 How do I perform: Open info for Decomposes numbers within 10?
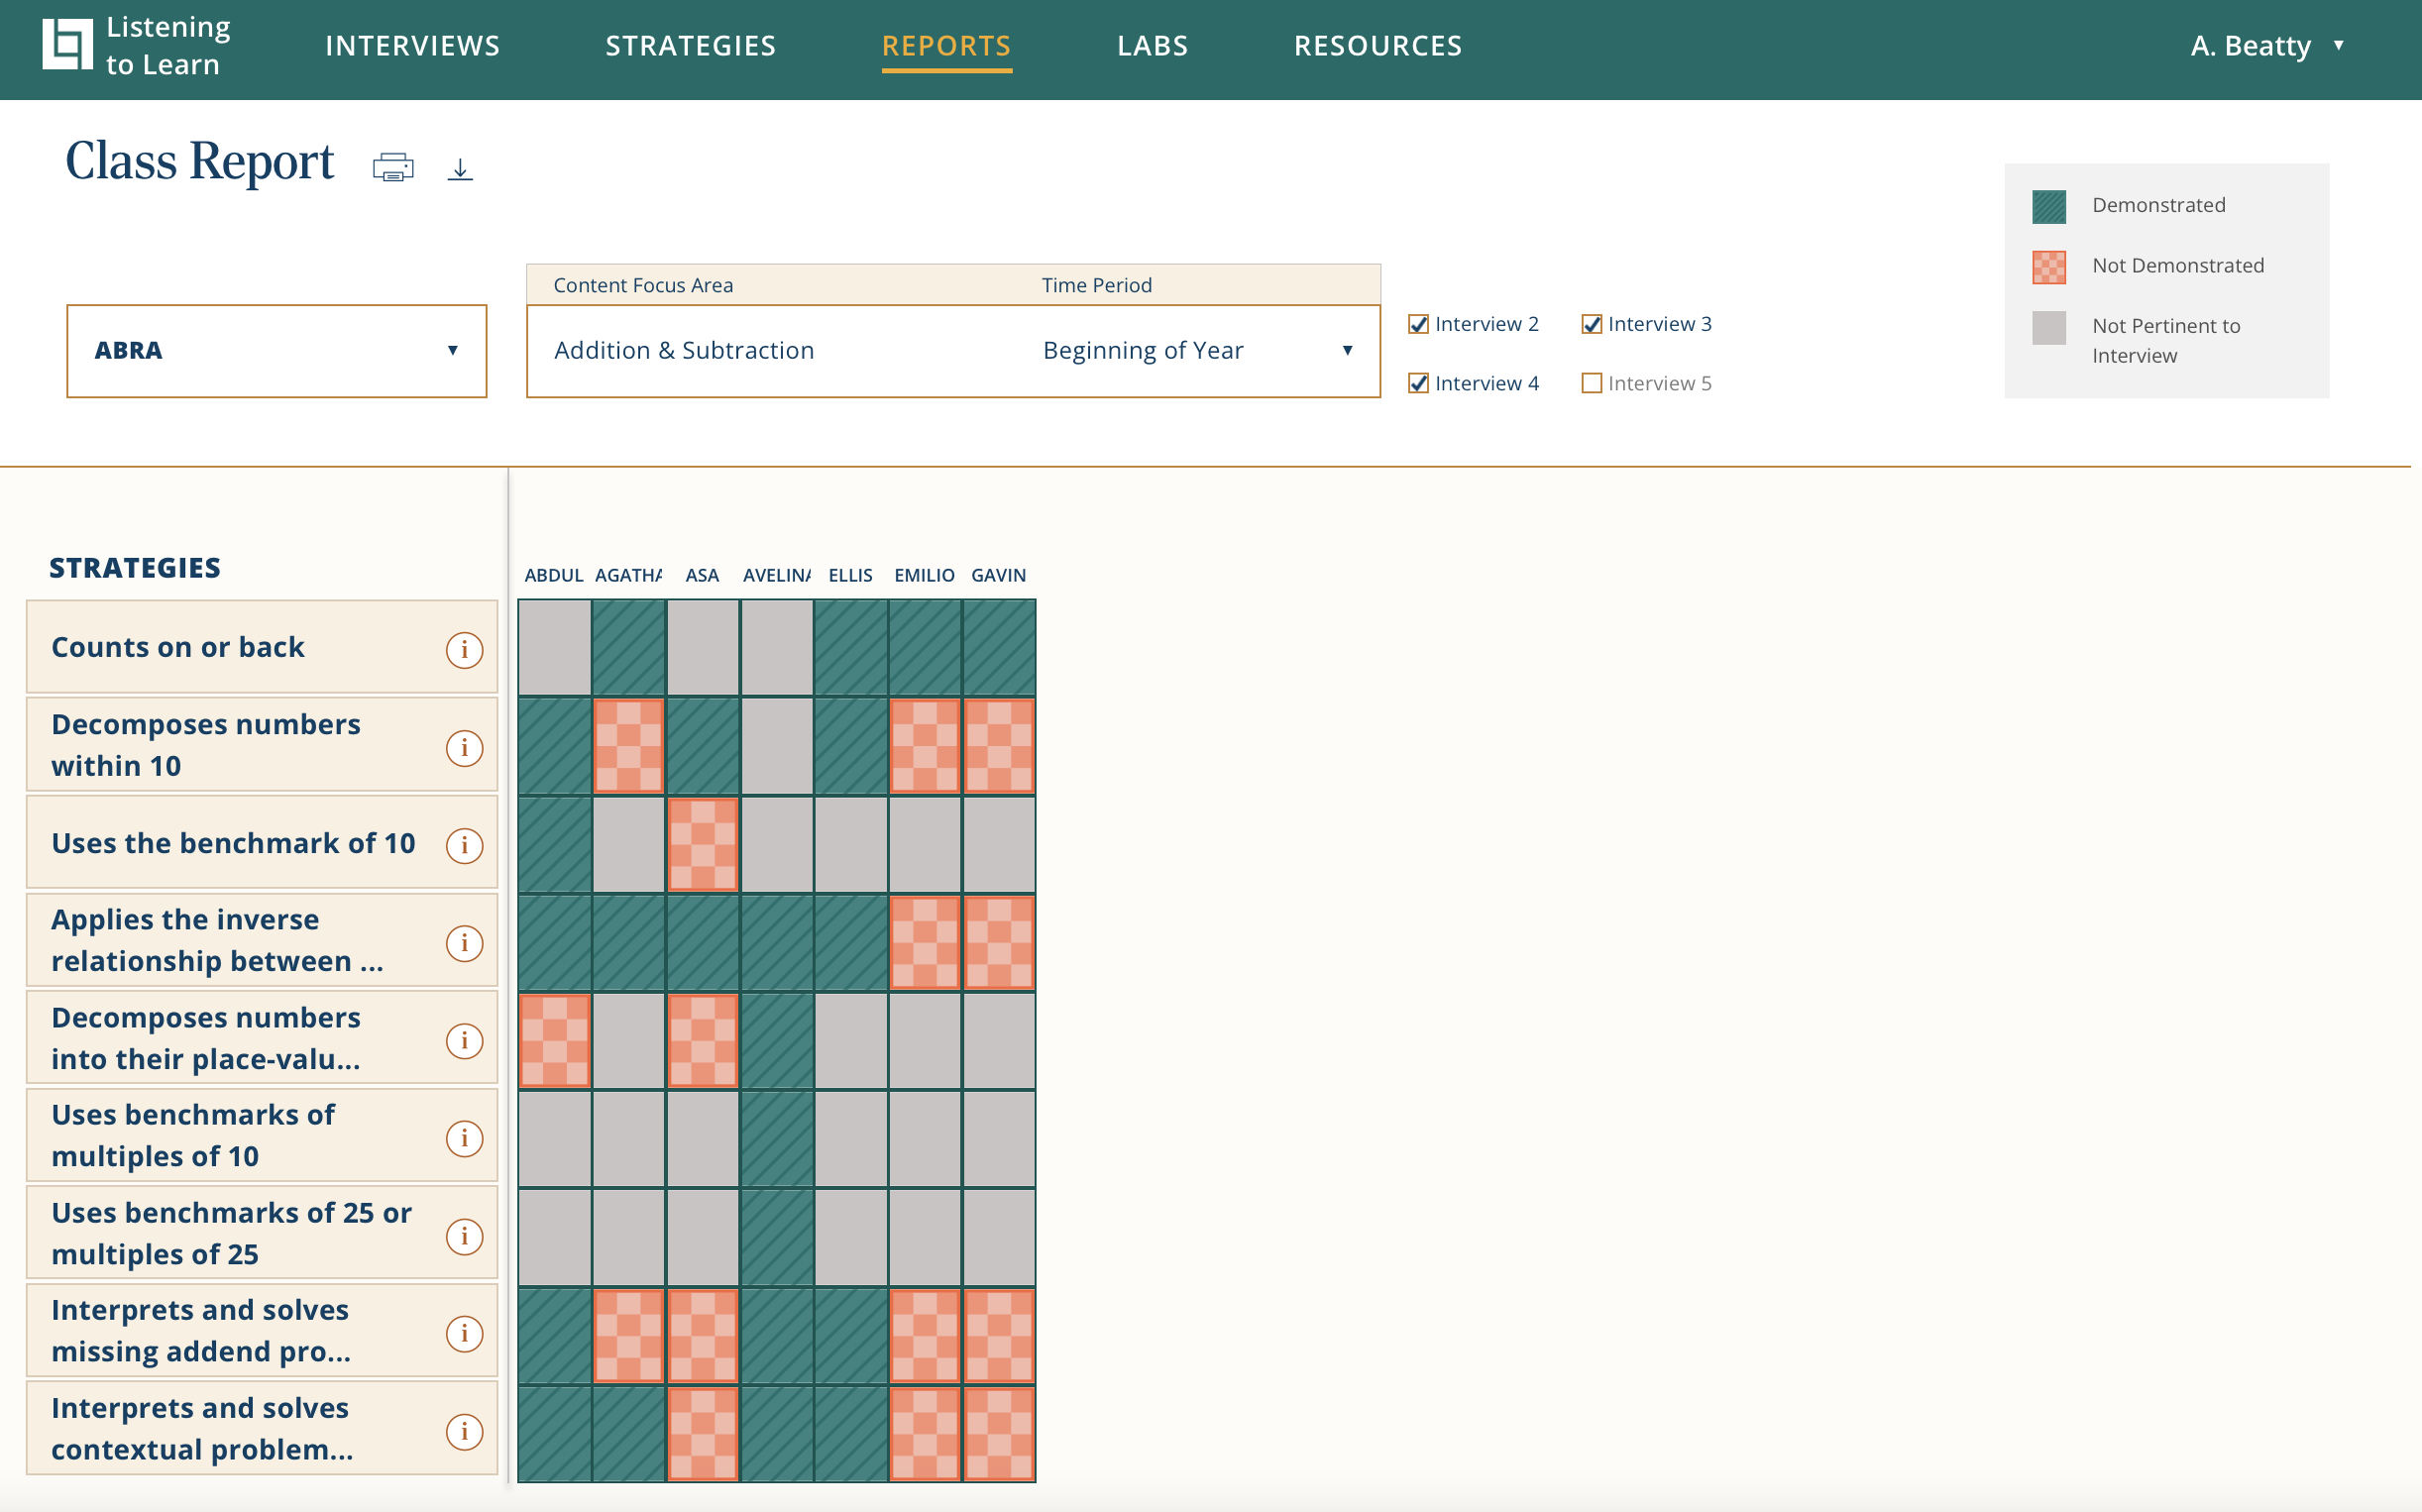click(464, 748)
